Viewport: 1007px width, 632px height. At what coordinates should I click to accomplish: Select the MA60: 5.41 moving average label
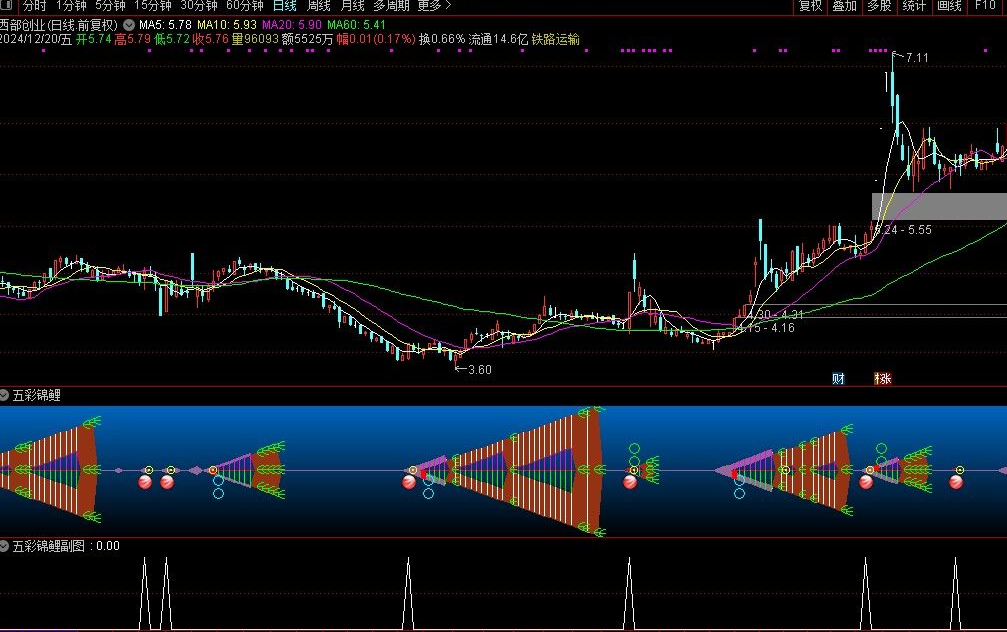coord(356,25)
